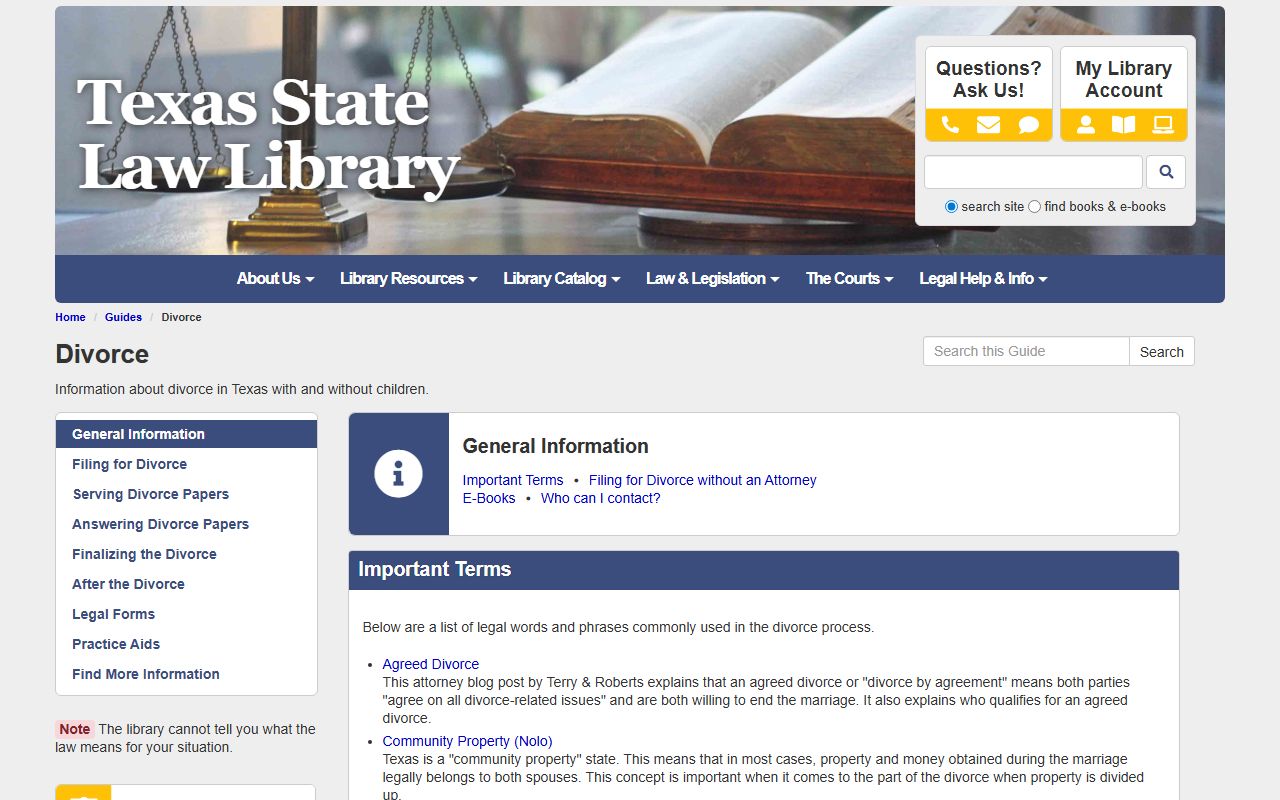This screenshot has height=800, width=1280.
Task: Open the Law & Legislation dropdown
Action: click(712, 279)
